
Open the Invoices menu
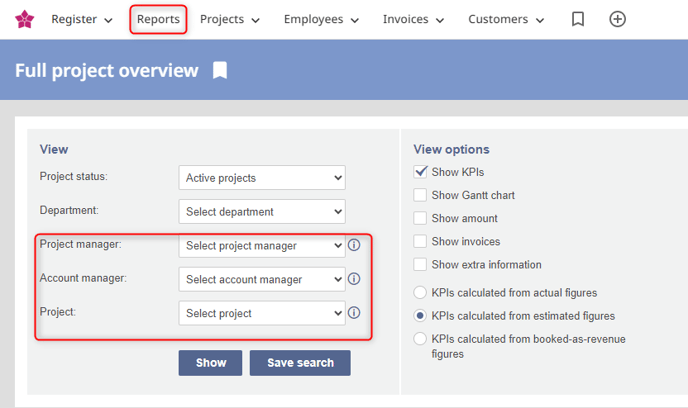pos(412,19)
